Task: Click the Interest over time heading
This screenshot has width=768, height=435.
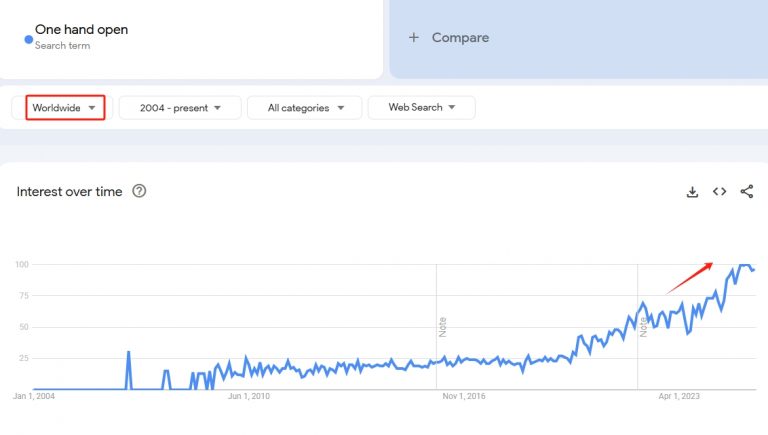Action: [x=69, y=191]
